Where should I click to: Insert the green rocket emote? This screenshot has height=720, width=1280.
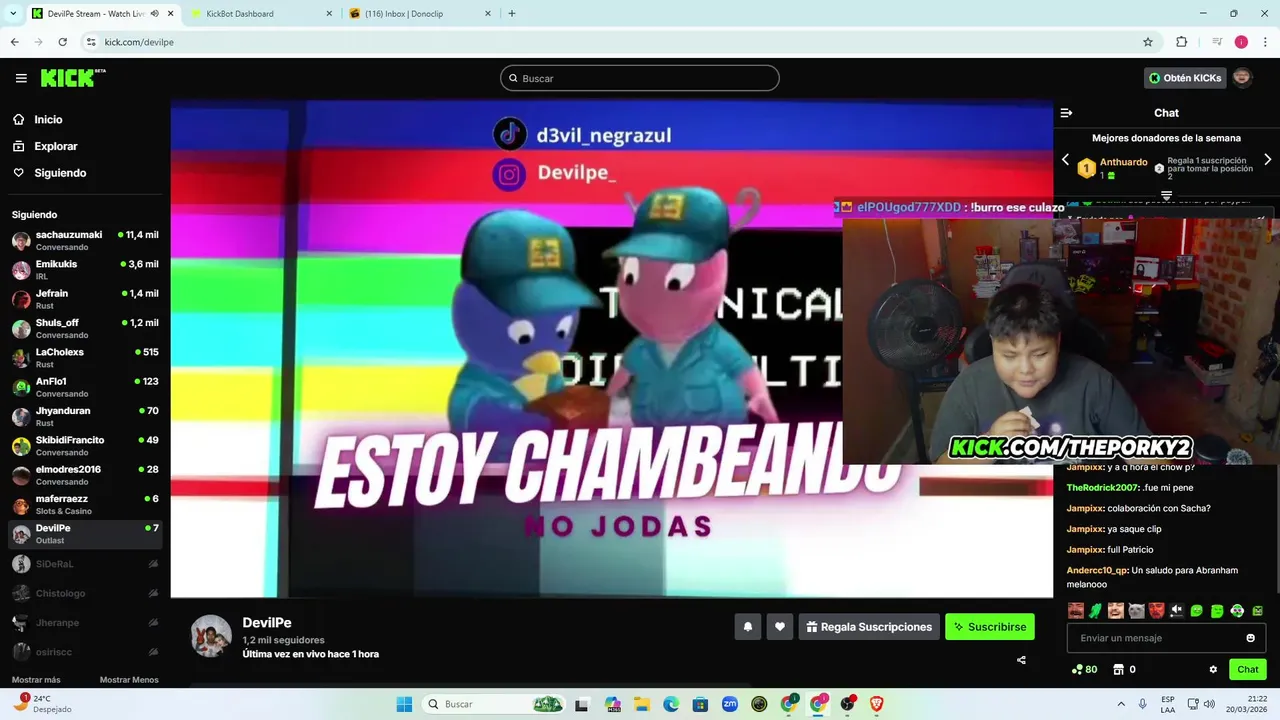[1096, 611]
